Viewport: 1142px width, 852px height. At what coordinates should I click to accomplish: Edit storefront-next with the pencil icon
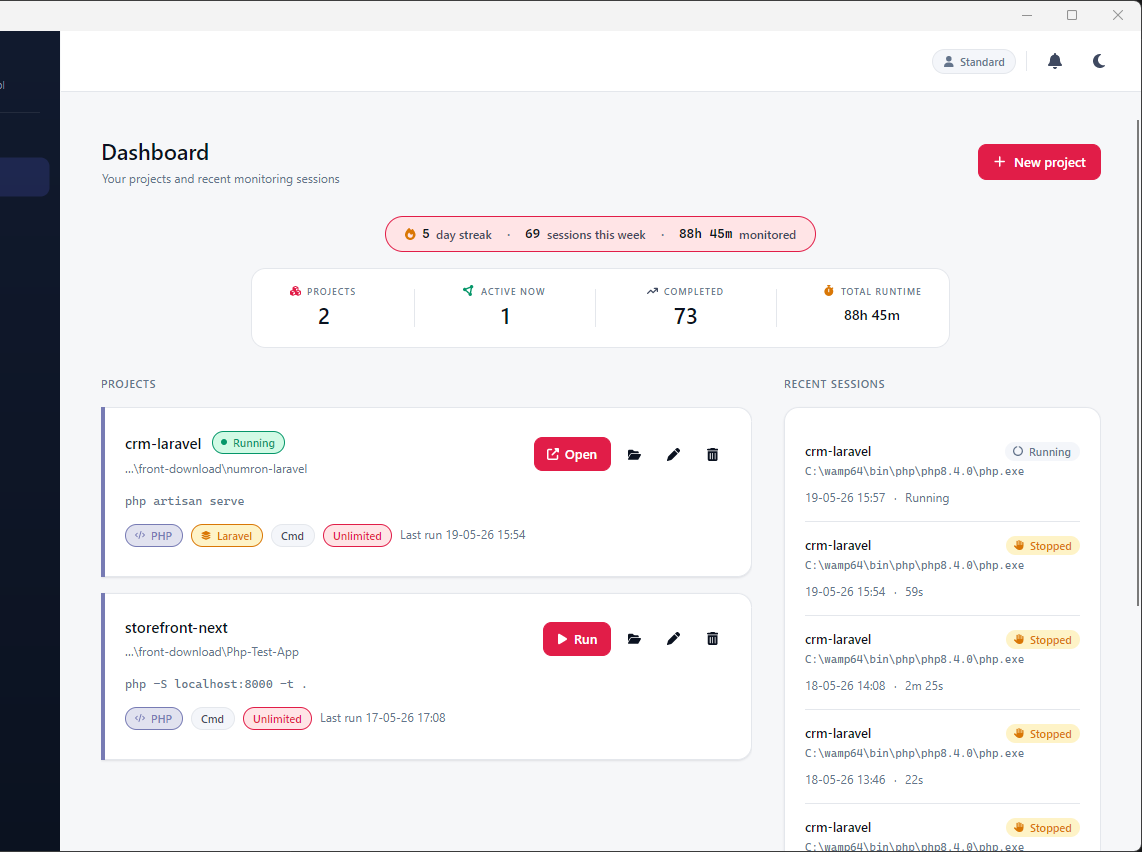[x=674, y=639]
